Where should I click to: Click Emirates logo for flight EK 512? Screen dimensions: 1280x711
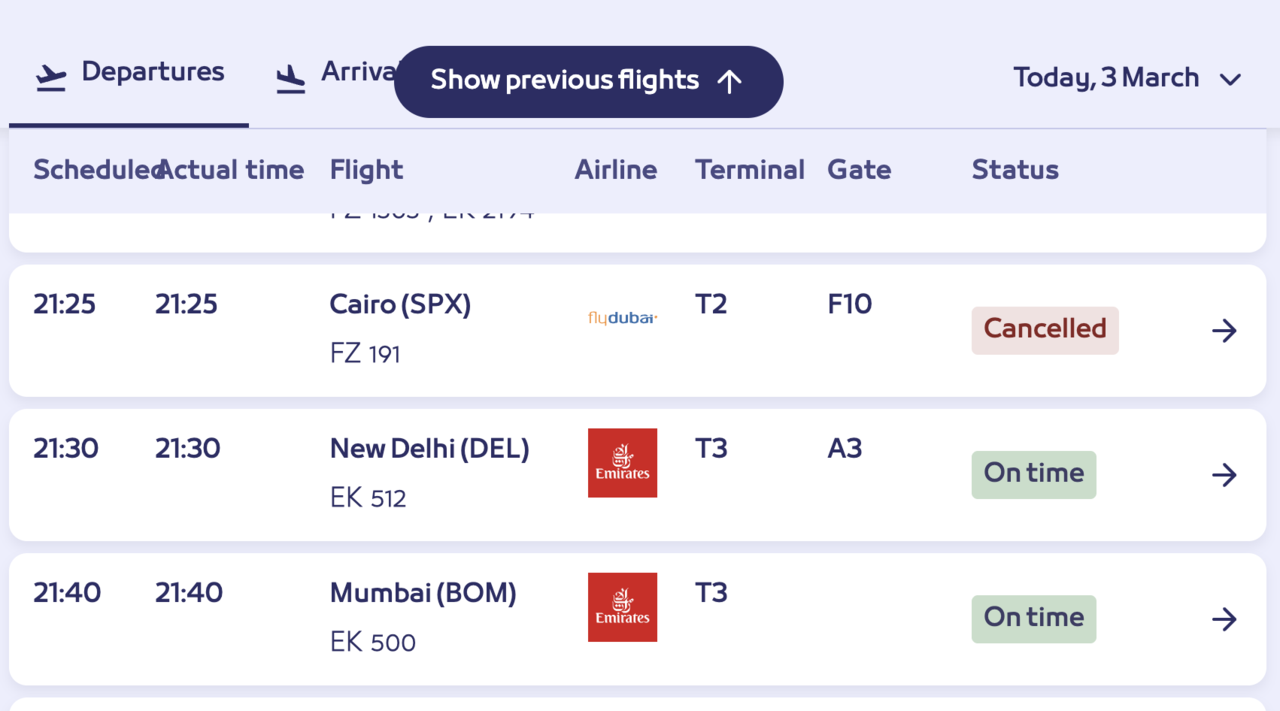point(622,463)
